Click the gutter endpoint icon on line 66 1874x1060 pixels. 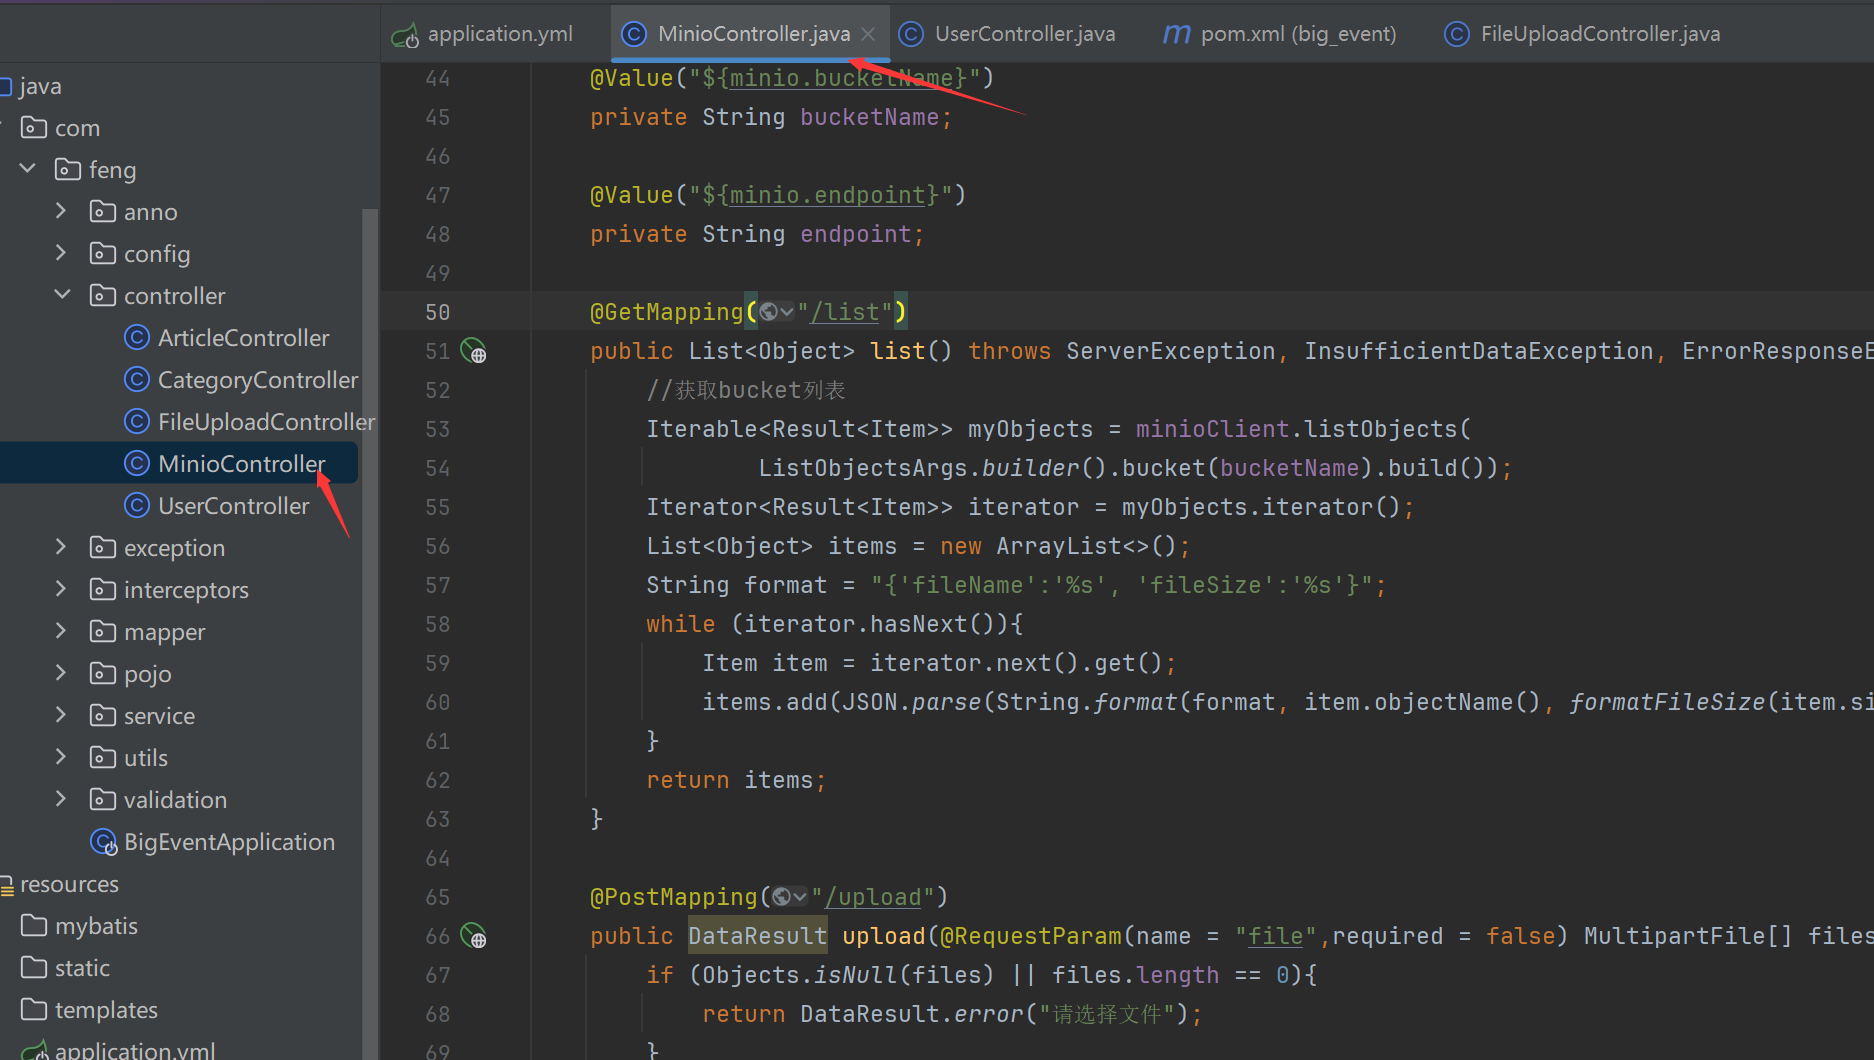[473, 936]
